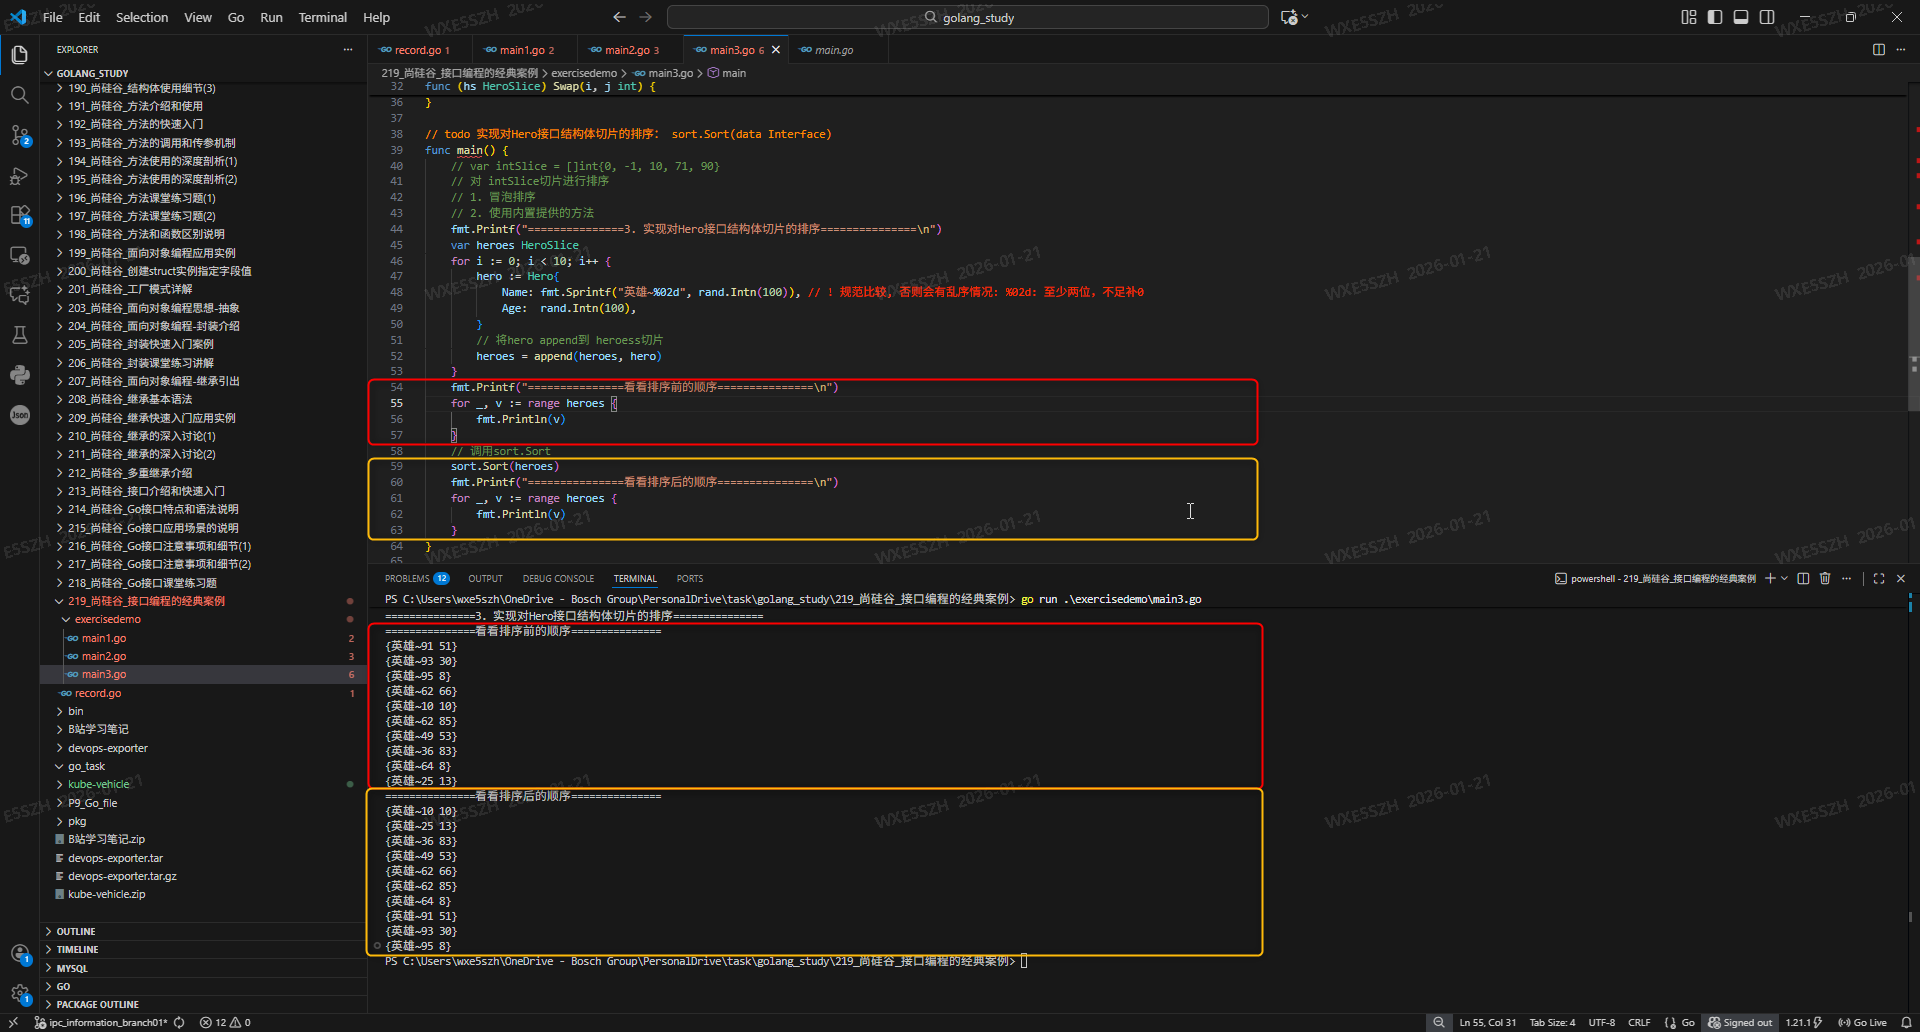Select the Python extension icon in activity bar
Screen dimensions: 1920x1032
pos(19,375)
